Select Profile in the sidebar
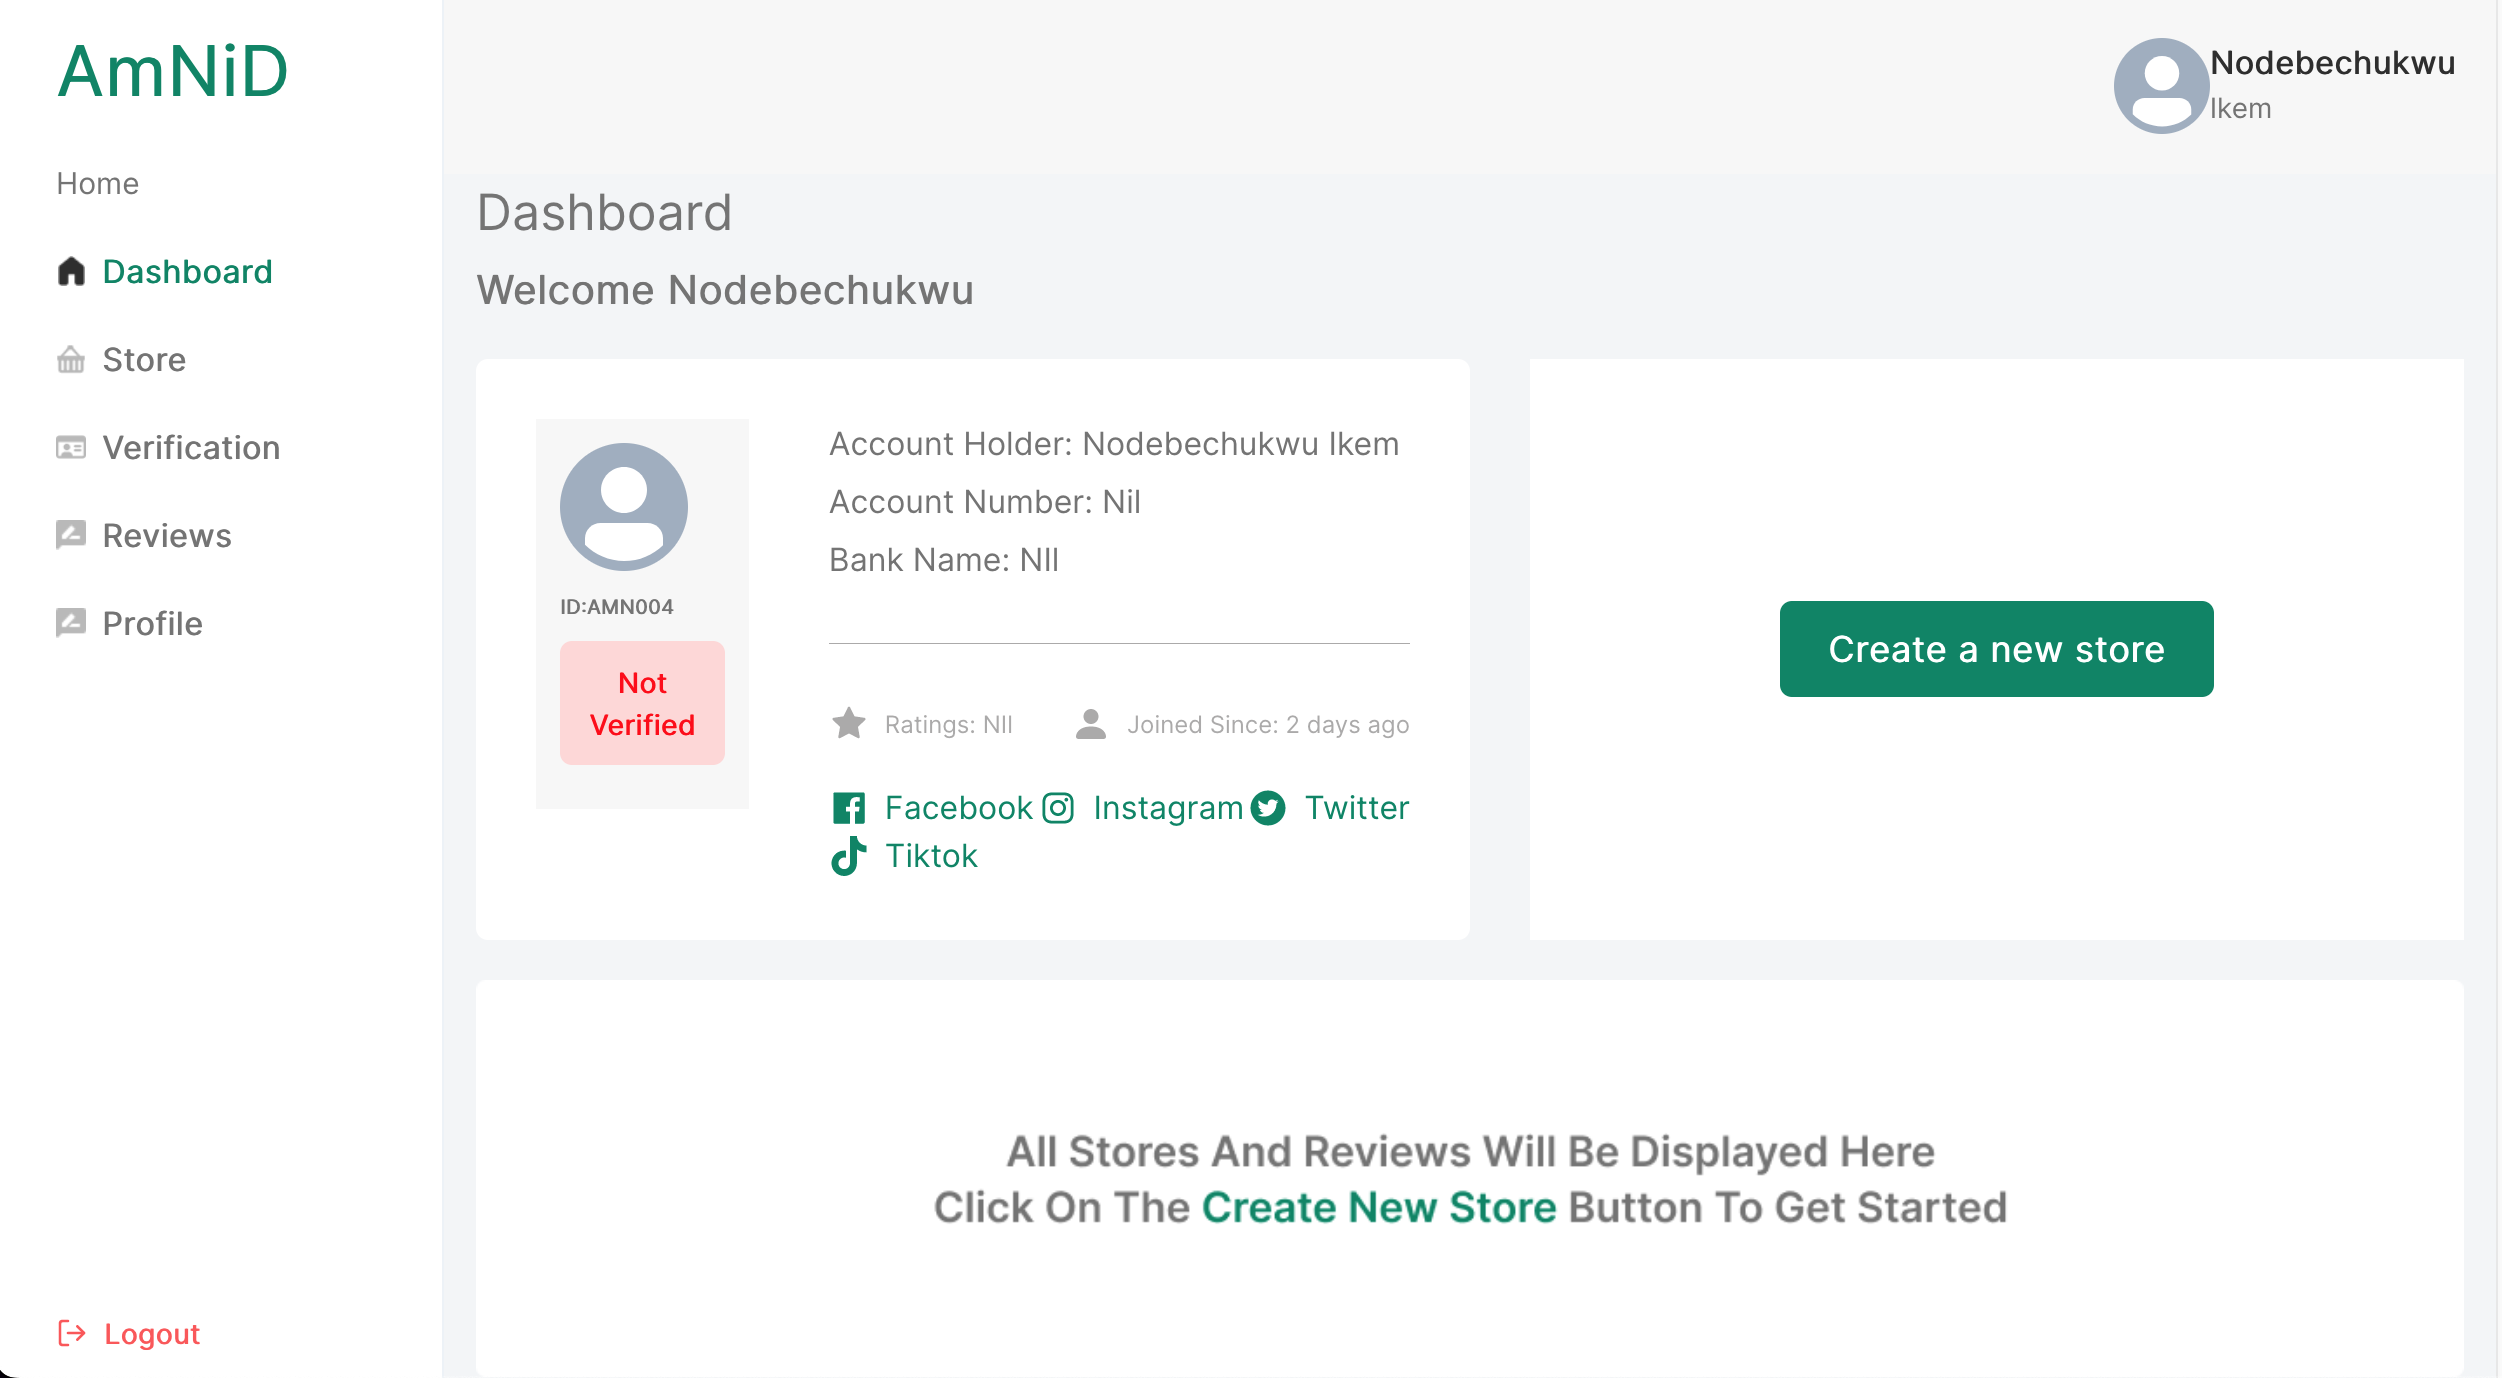 tap(153, 623)
